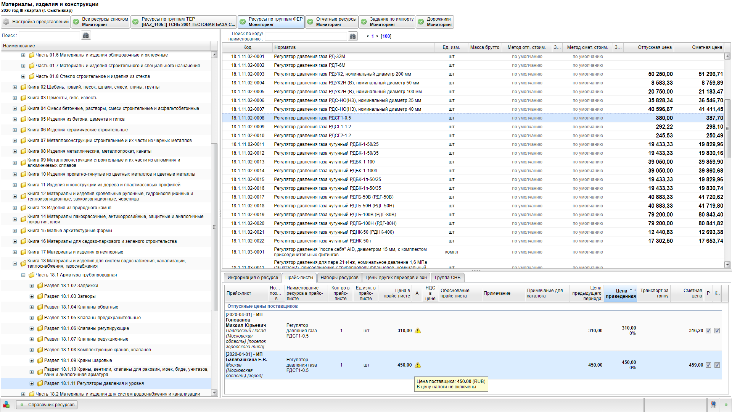Collapse 'Часть 10.1 Арматура трубопроводная' node
The height and width of the screenshot is (412, 732).
pyautogui.click(x=23, y=275)
